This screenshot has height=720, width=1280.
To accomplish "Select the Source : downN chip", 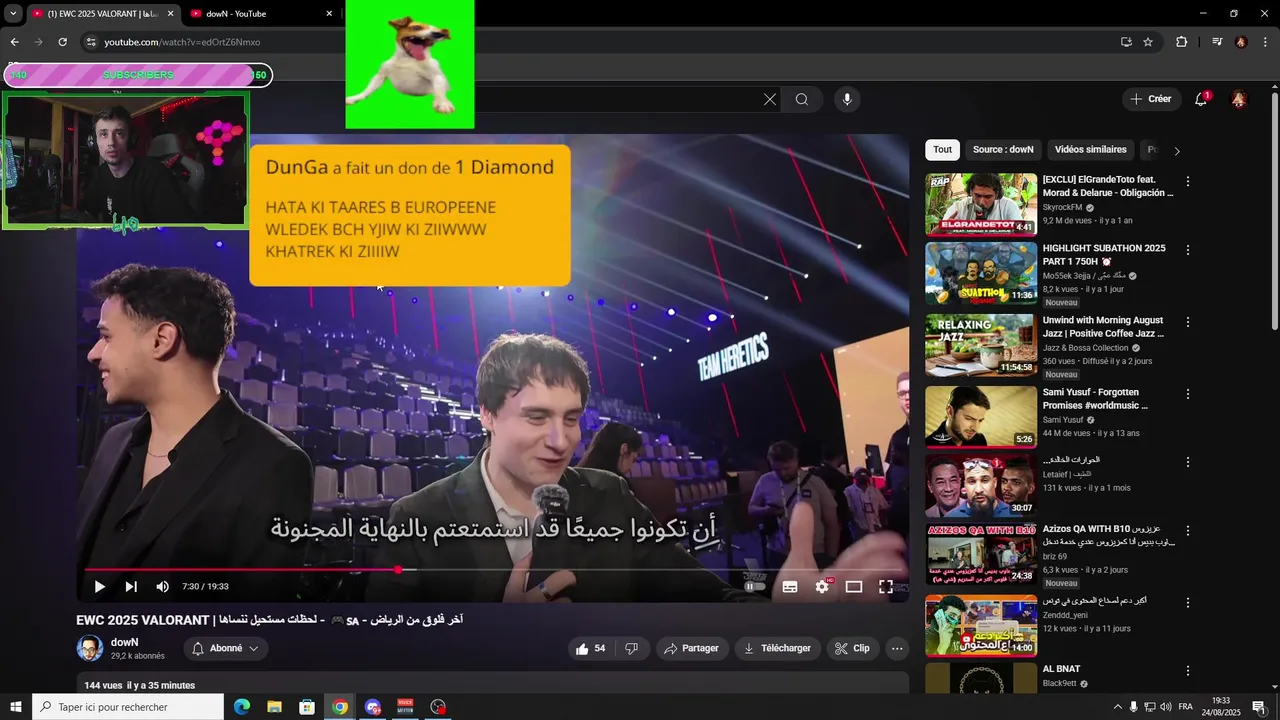I will tap(1003, 150).
